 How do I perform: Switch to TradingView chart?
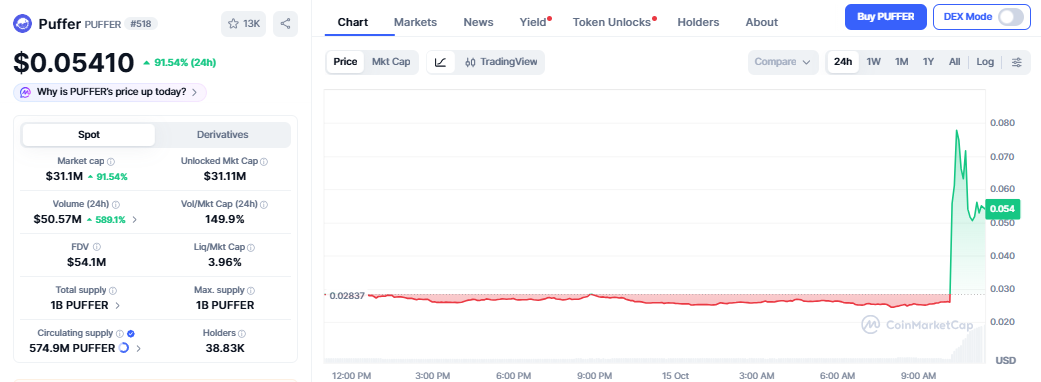click(x=501, y=62)
